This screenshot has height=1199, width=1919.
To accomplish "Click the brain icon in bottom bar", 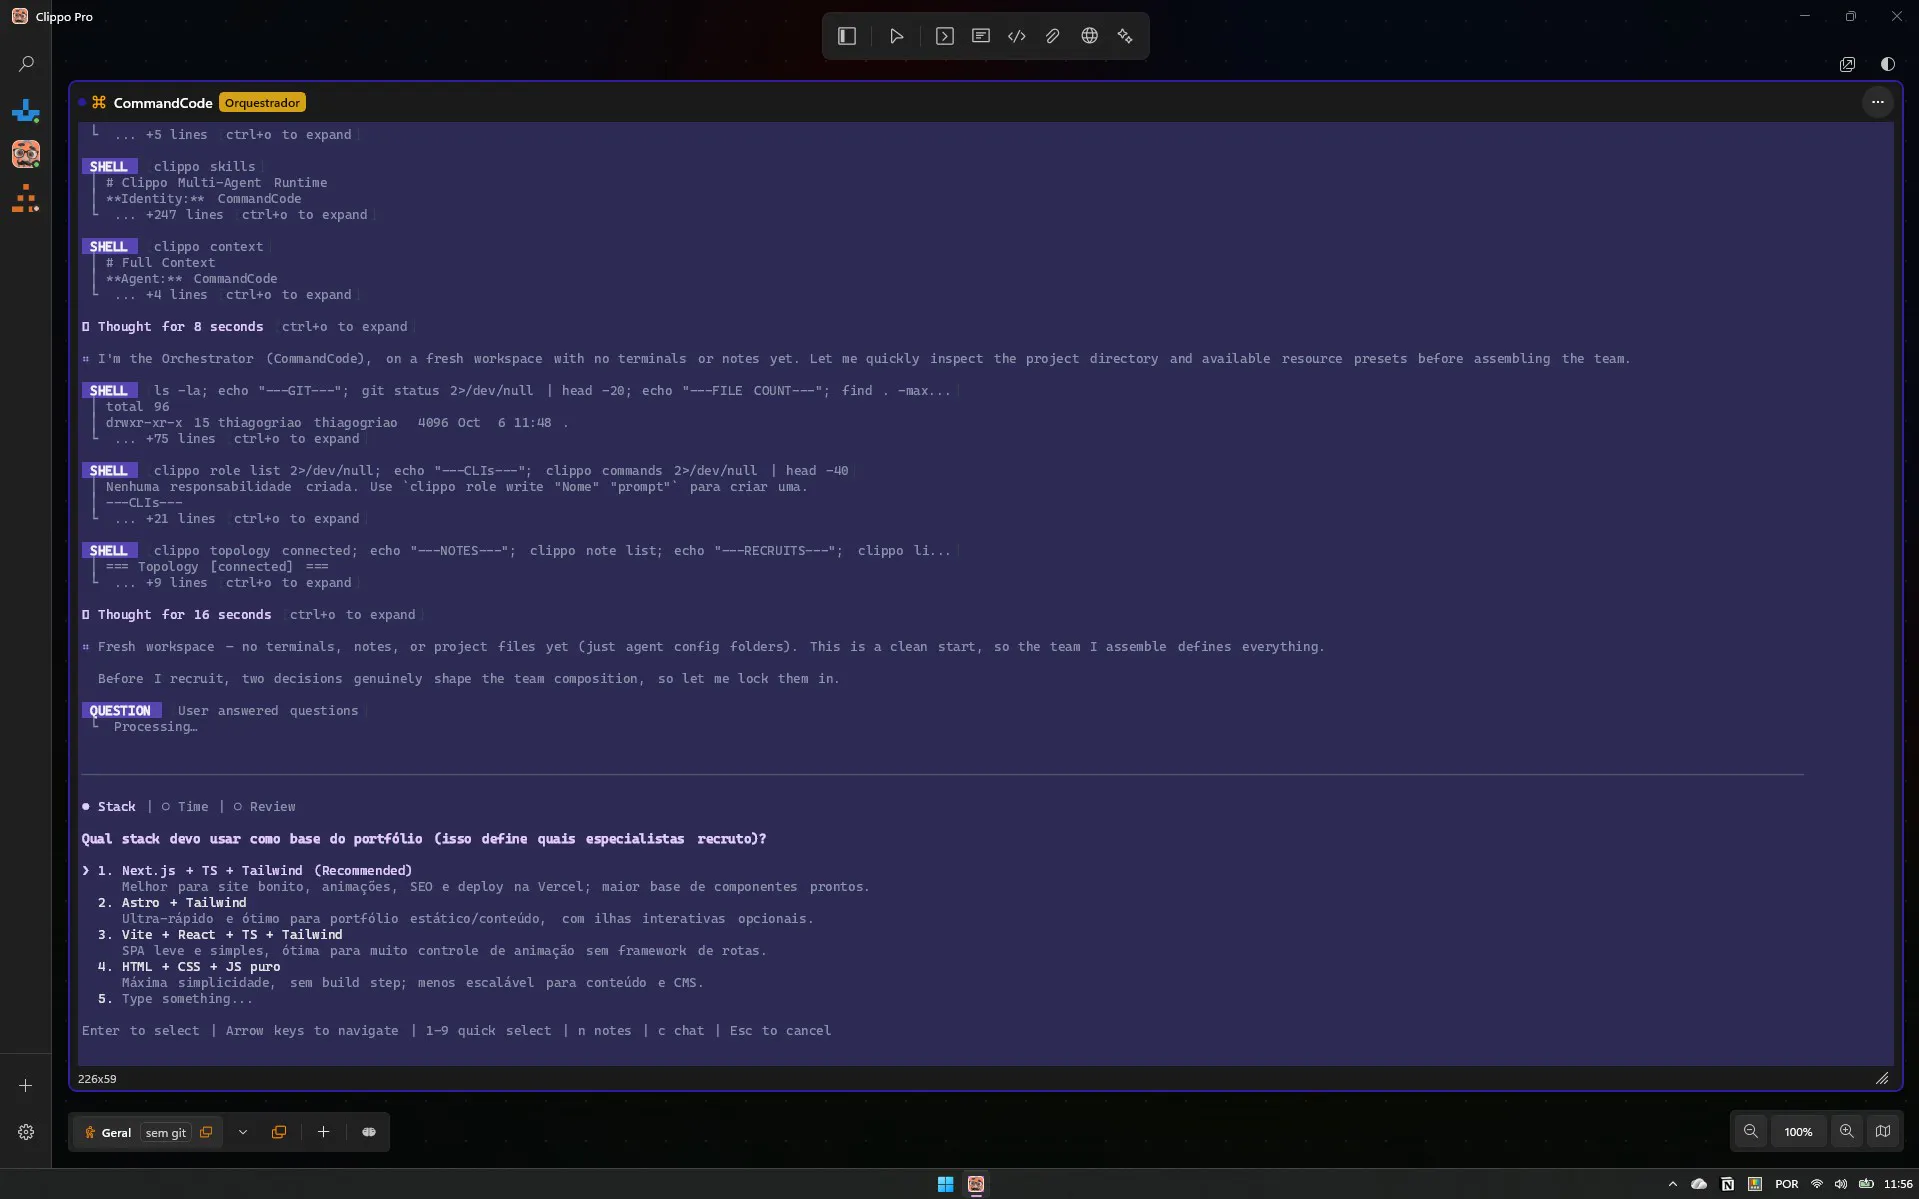I will (369, 1132).
